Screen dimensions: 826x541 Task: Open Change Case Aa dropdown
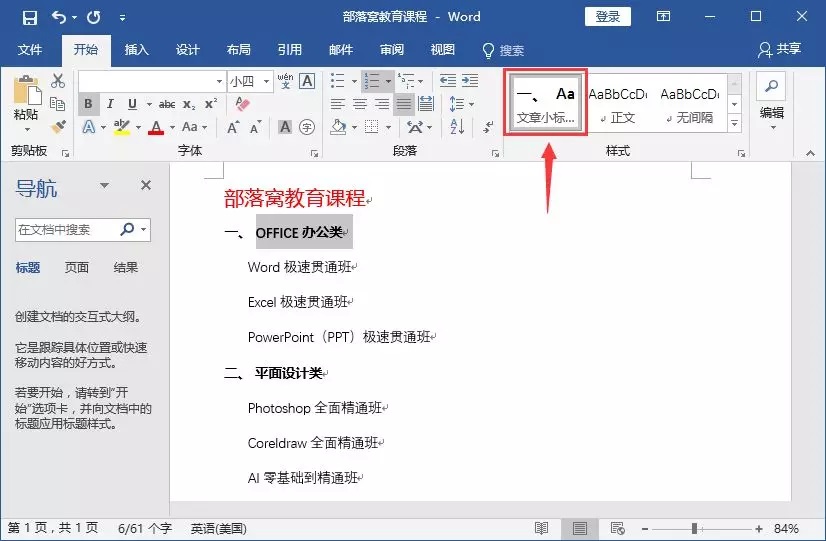point(194,127)
